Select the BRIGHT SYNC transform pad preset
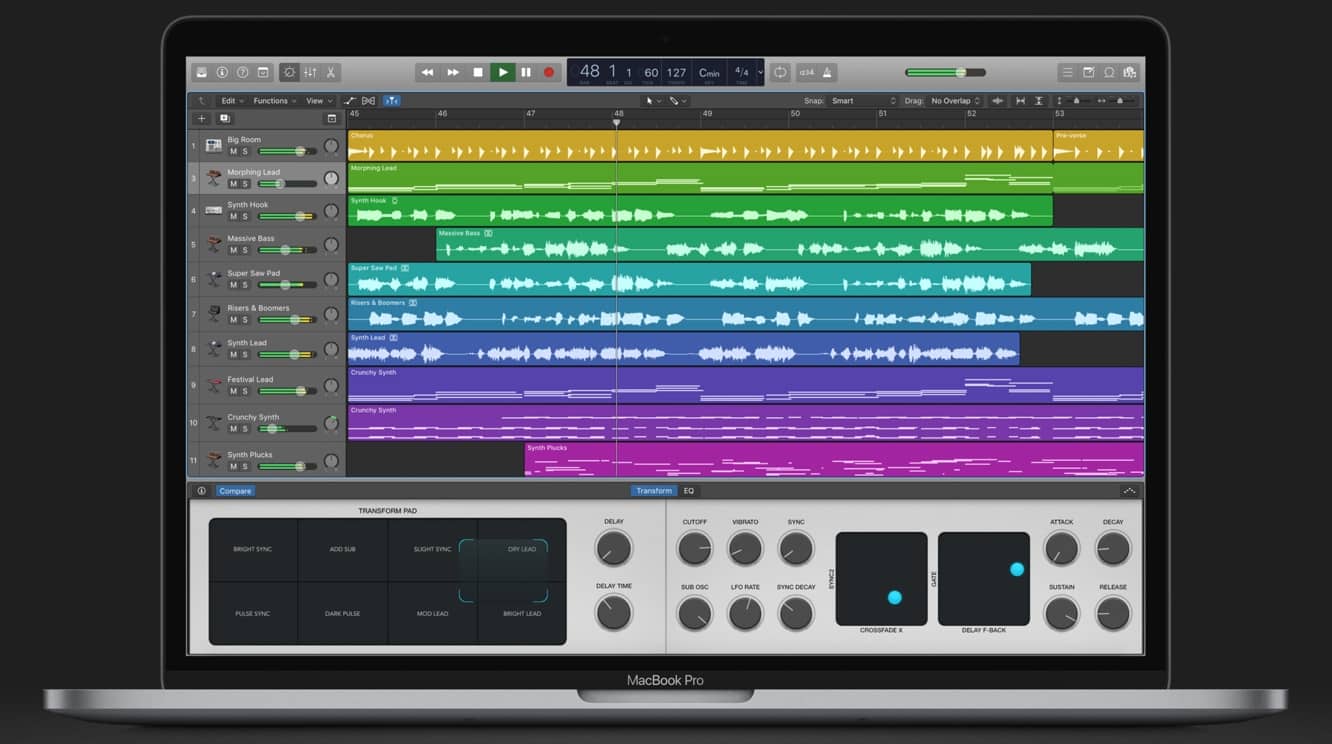 tap(253, 549)
